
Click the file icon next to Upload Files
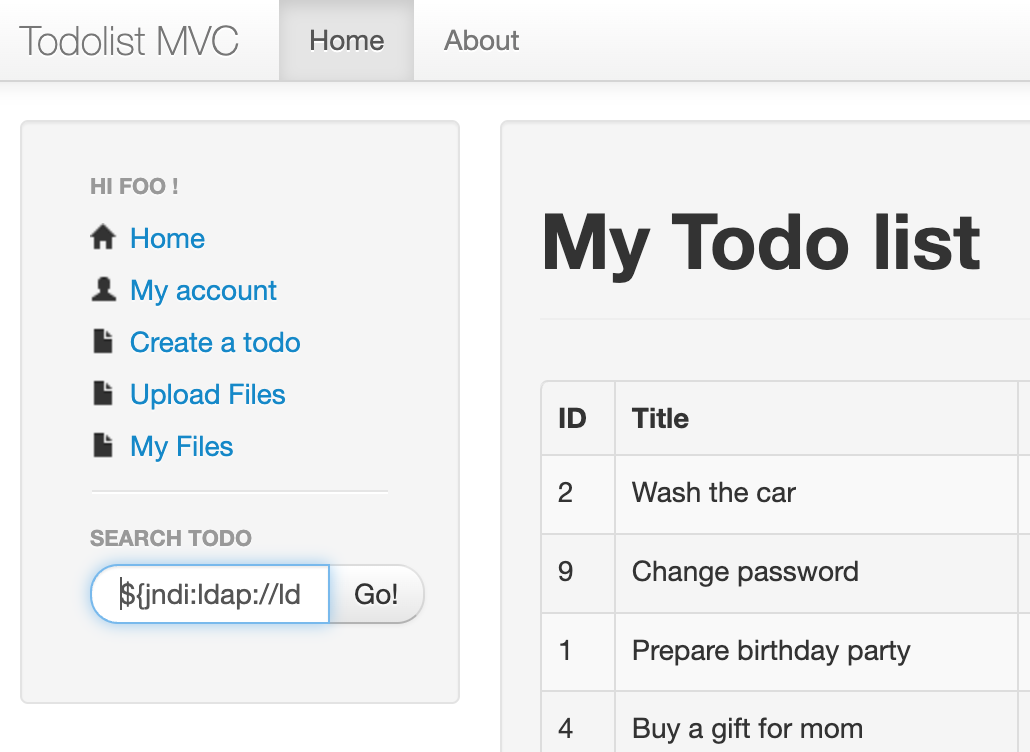click(103, 393)
